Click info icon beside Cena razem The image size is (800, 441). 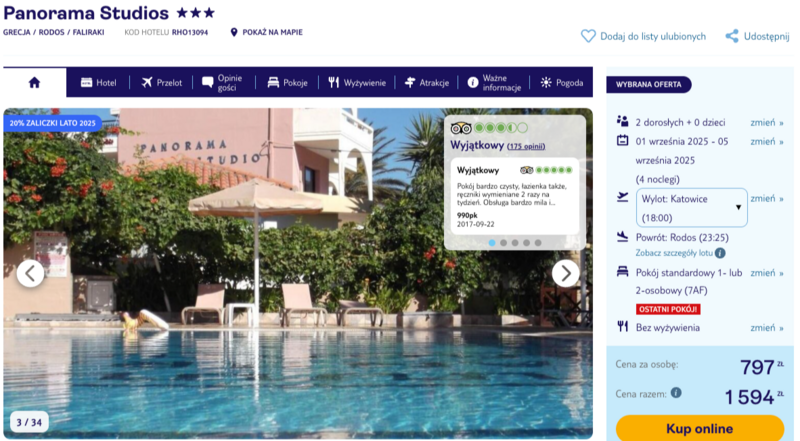click(676, 393)
